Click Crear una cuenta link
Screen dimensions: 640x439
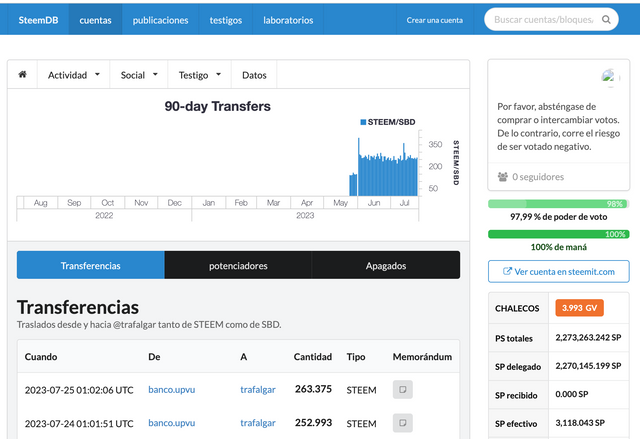(435, 20)
